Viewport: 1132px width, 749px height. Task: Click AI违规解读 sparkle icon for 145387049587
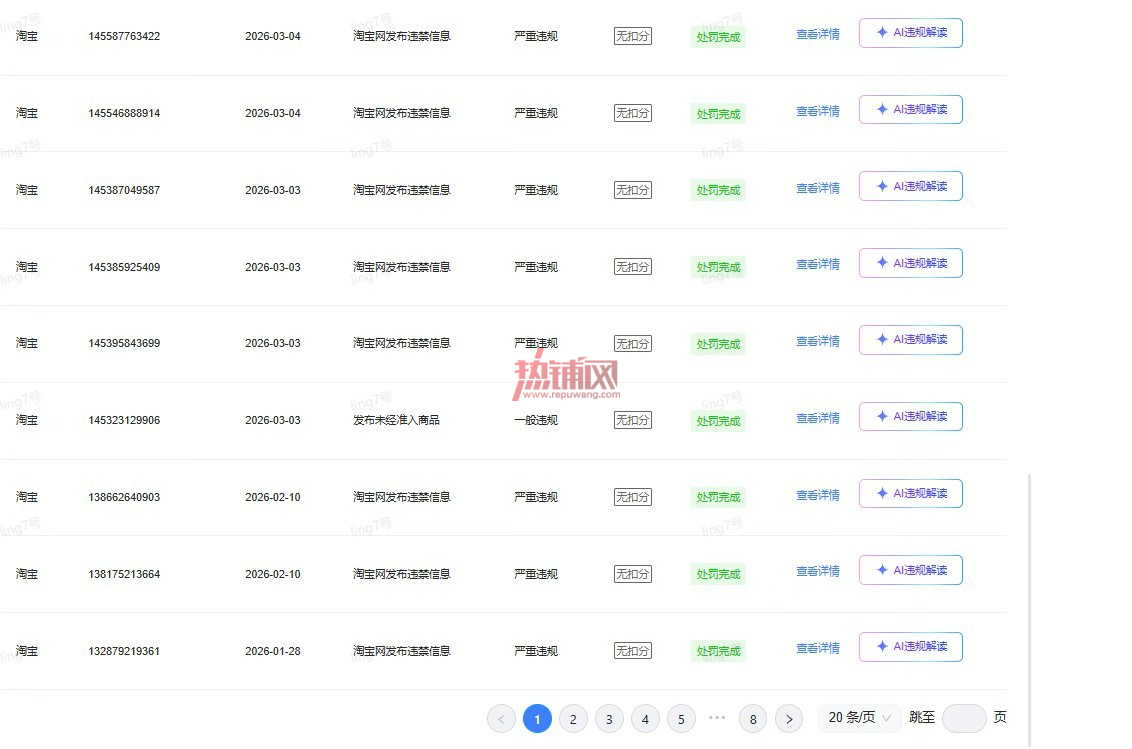pos(881,186)
